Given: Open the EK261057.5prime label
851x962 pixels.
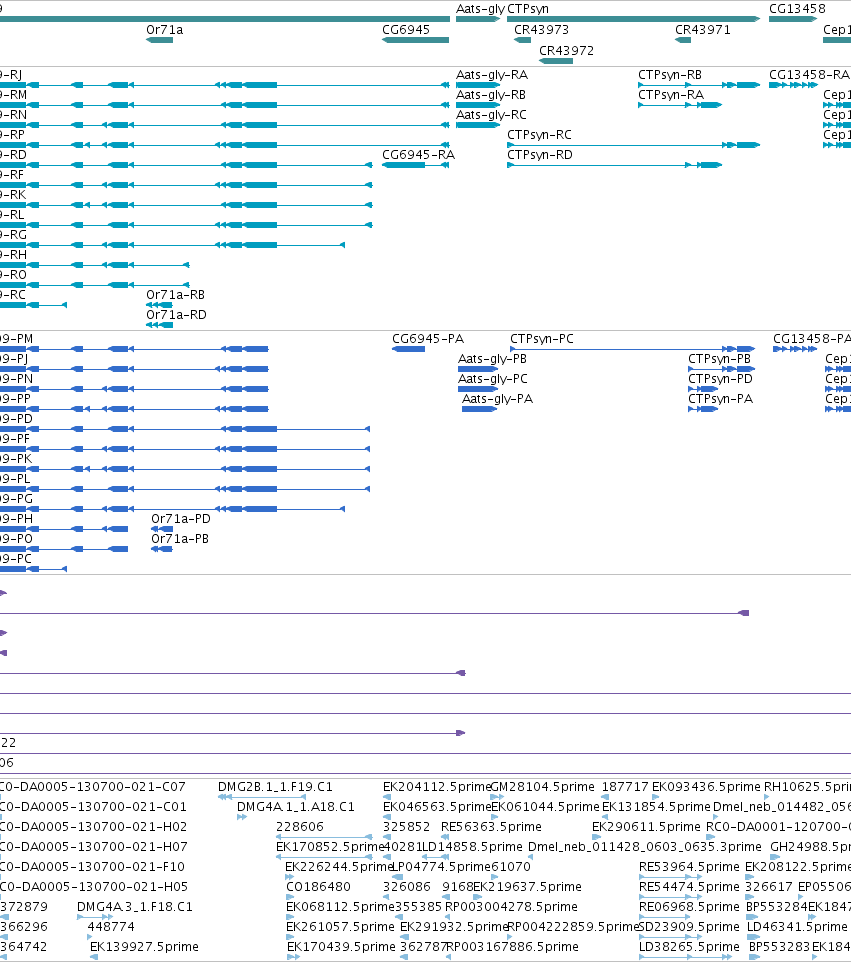Looking at the screenshot, I should tap(341, 926).
